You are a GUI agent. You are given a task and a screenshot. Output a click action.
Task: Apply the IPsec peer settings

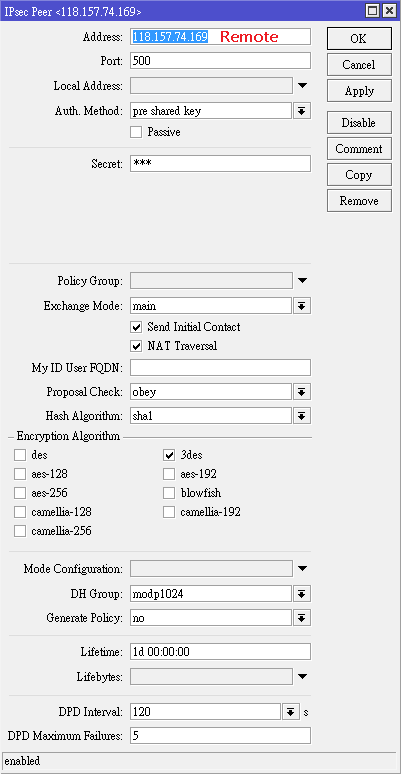click(359, 91)
